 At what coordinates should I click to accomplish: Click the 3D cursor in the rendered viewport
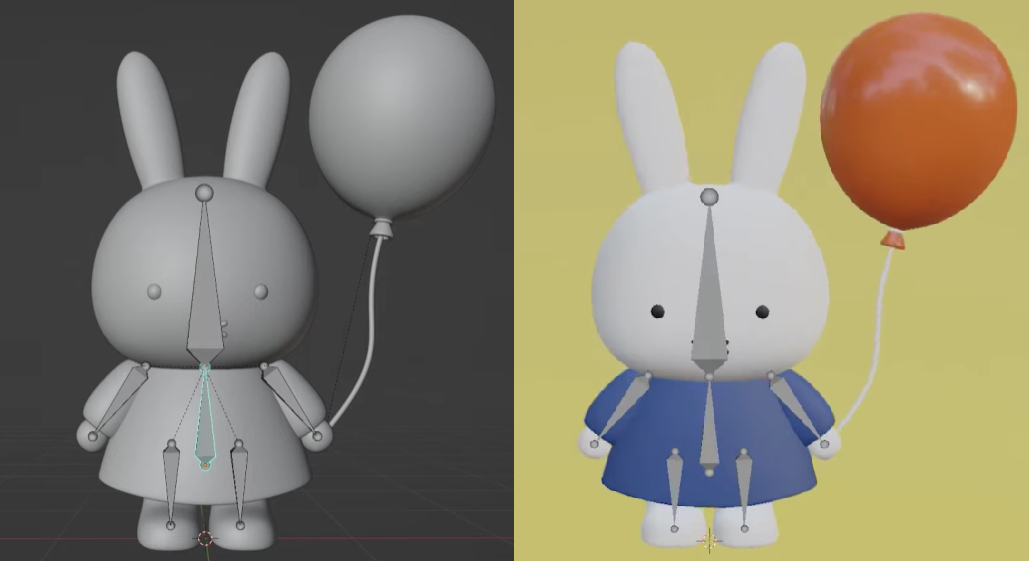point(709,541)
